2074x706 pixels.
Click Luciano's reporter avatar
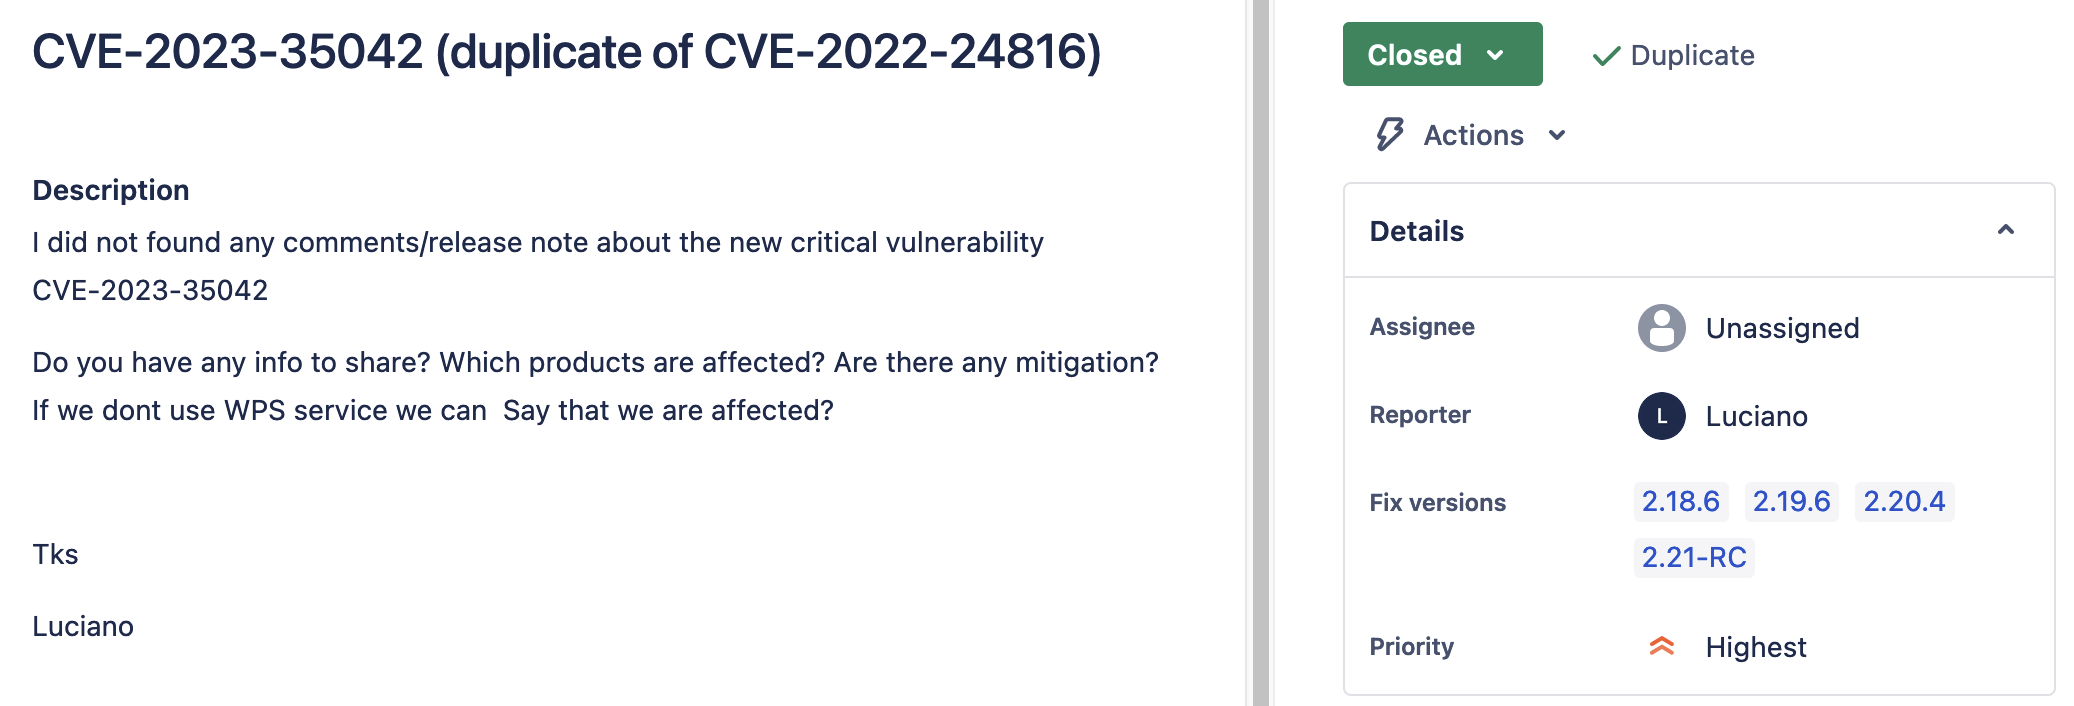1661,416
